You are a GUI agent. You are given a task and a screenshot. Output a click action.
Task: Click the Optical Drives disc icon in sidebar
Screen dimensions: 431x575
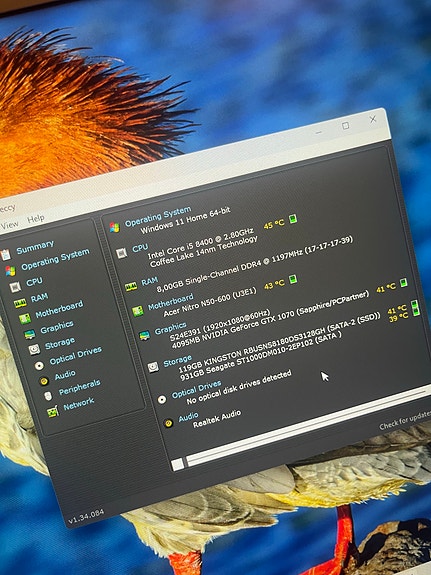pyautogui.click(x=39, y=366)
